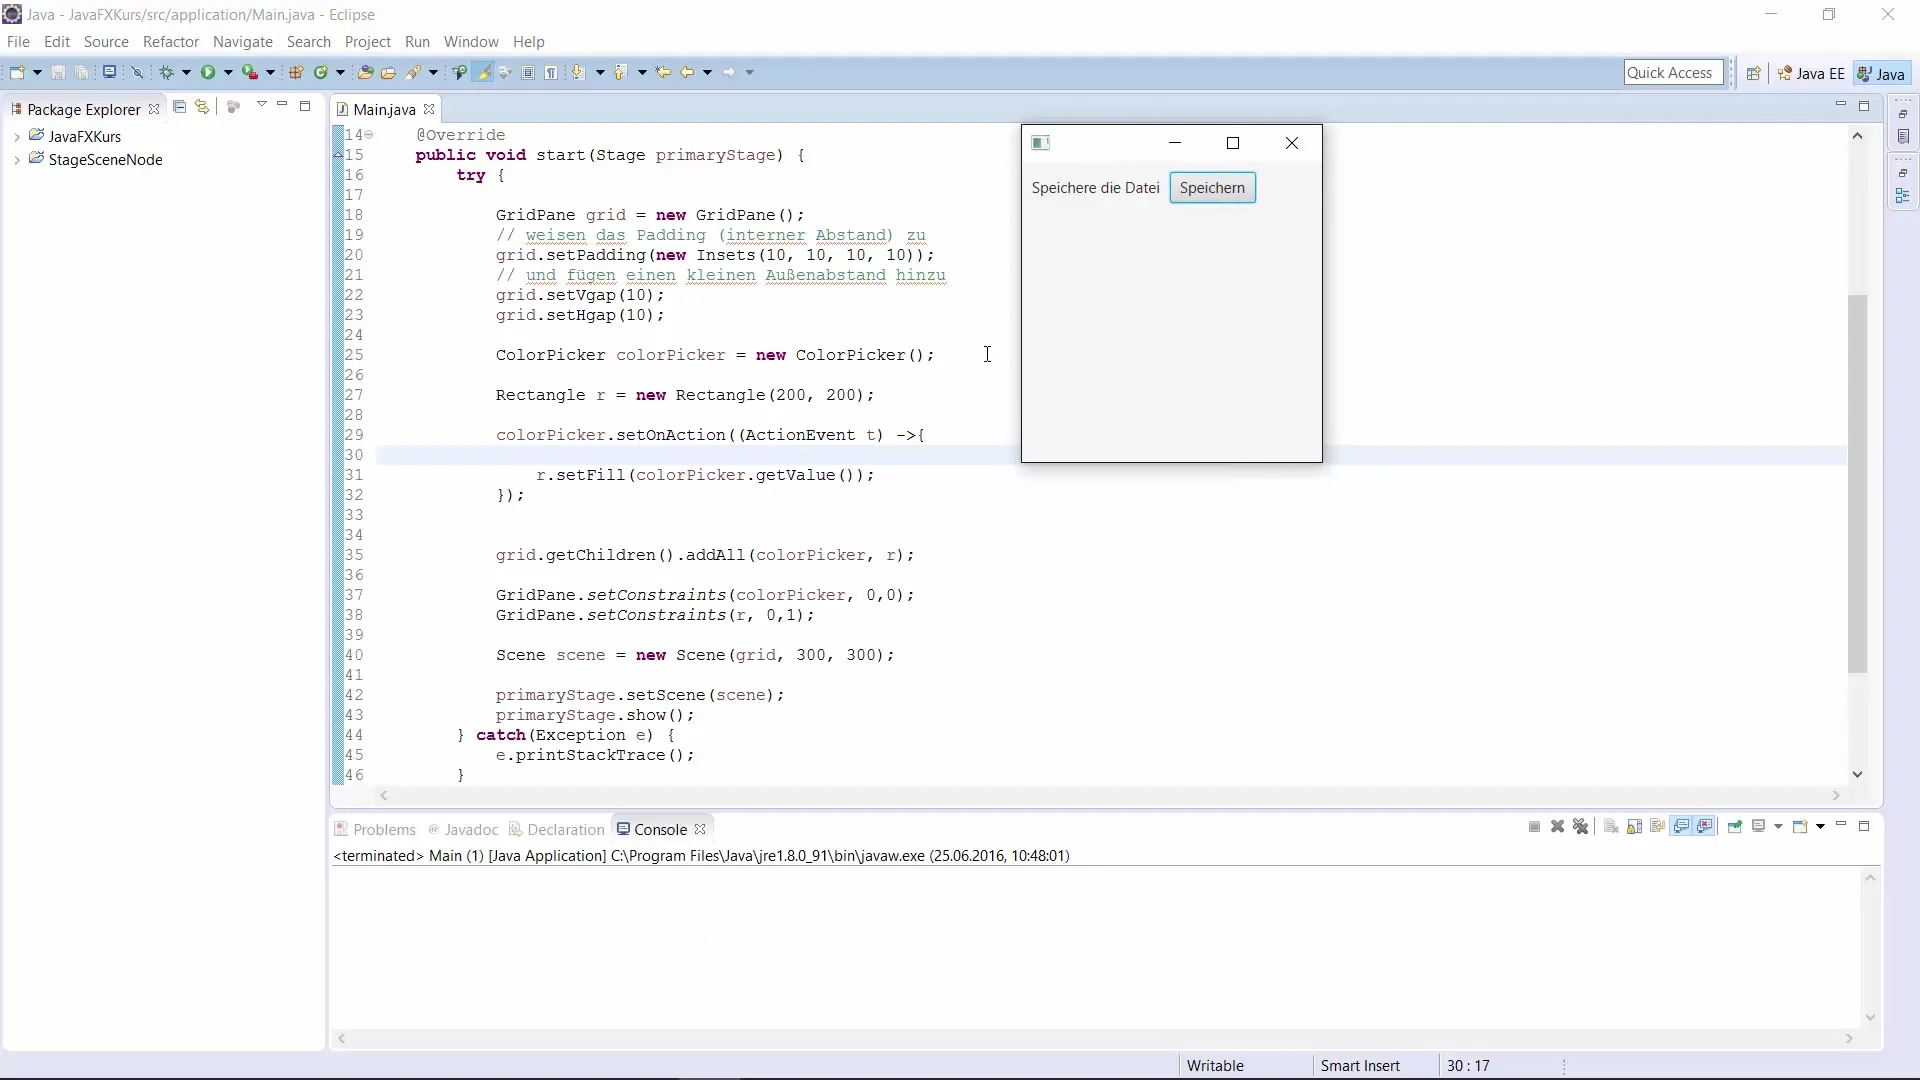1920x1080 pixels.
Task: Click the Save icon in the toolbar
Action: coord(58,72)
